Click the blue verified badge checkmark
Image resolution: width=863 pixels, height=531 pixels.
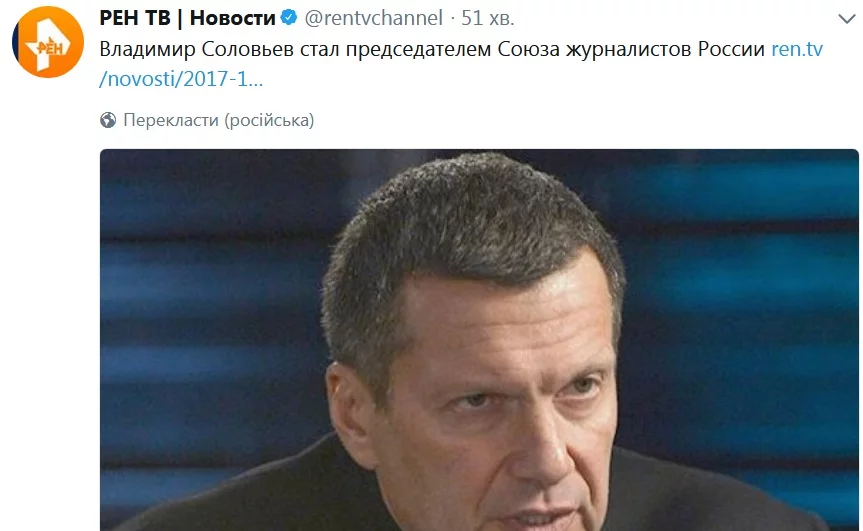coord(289,18)
